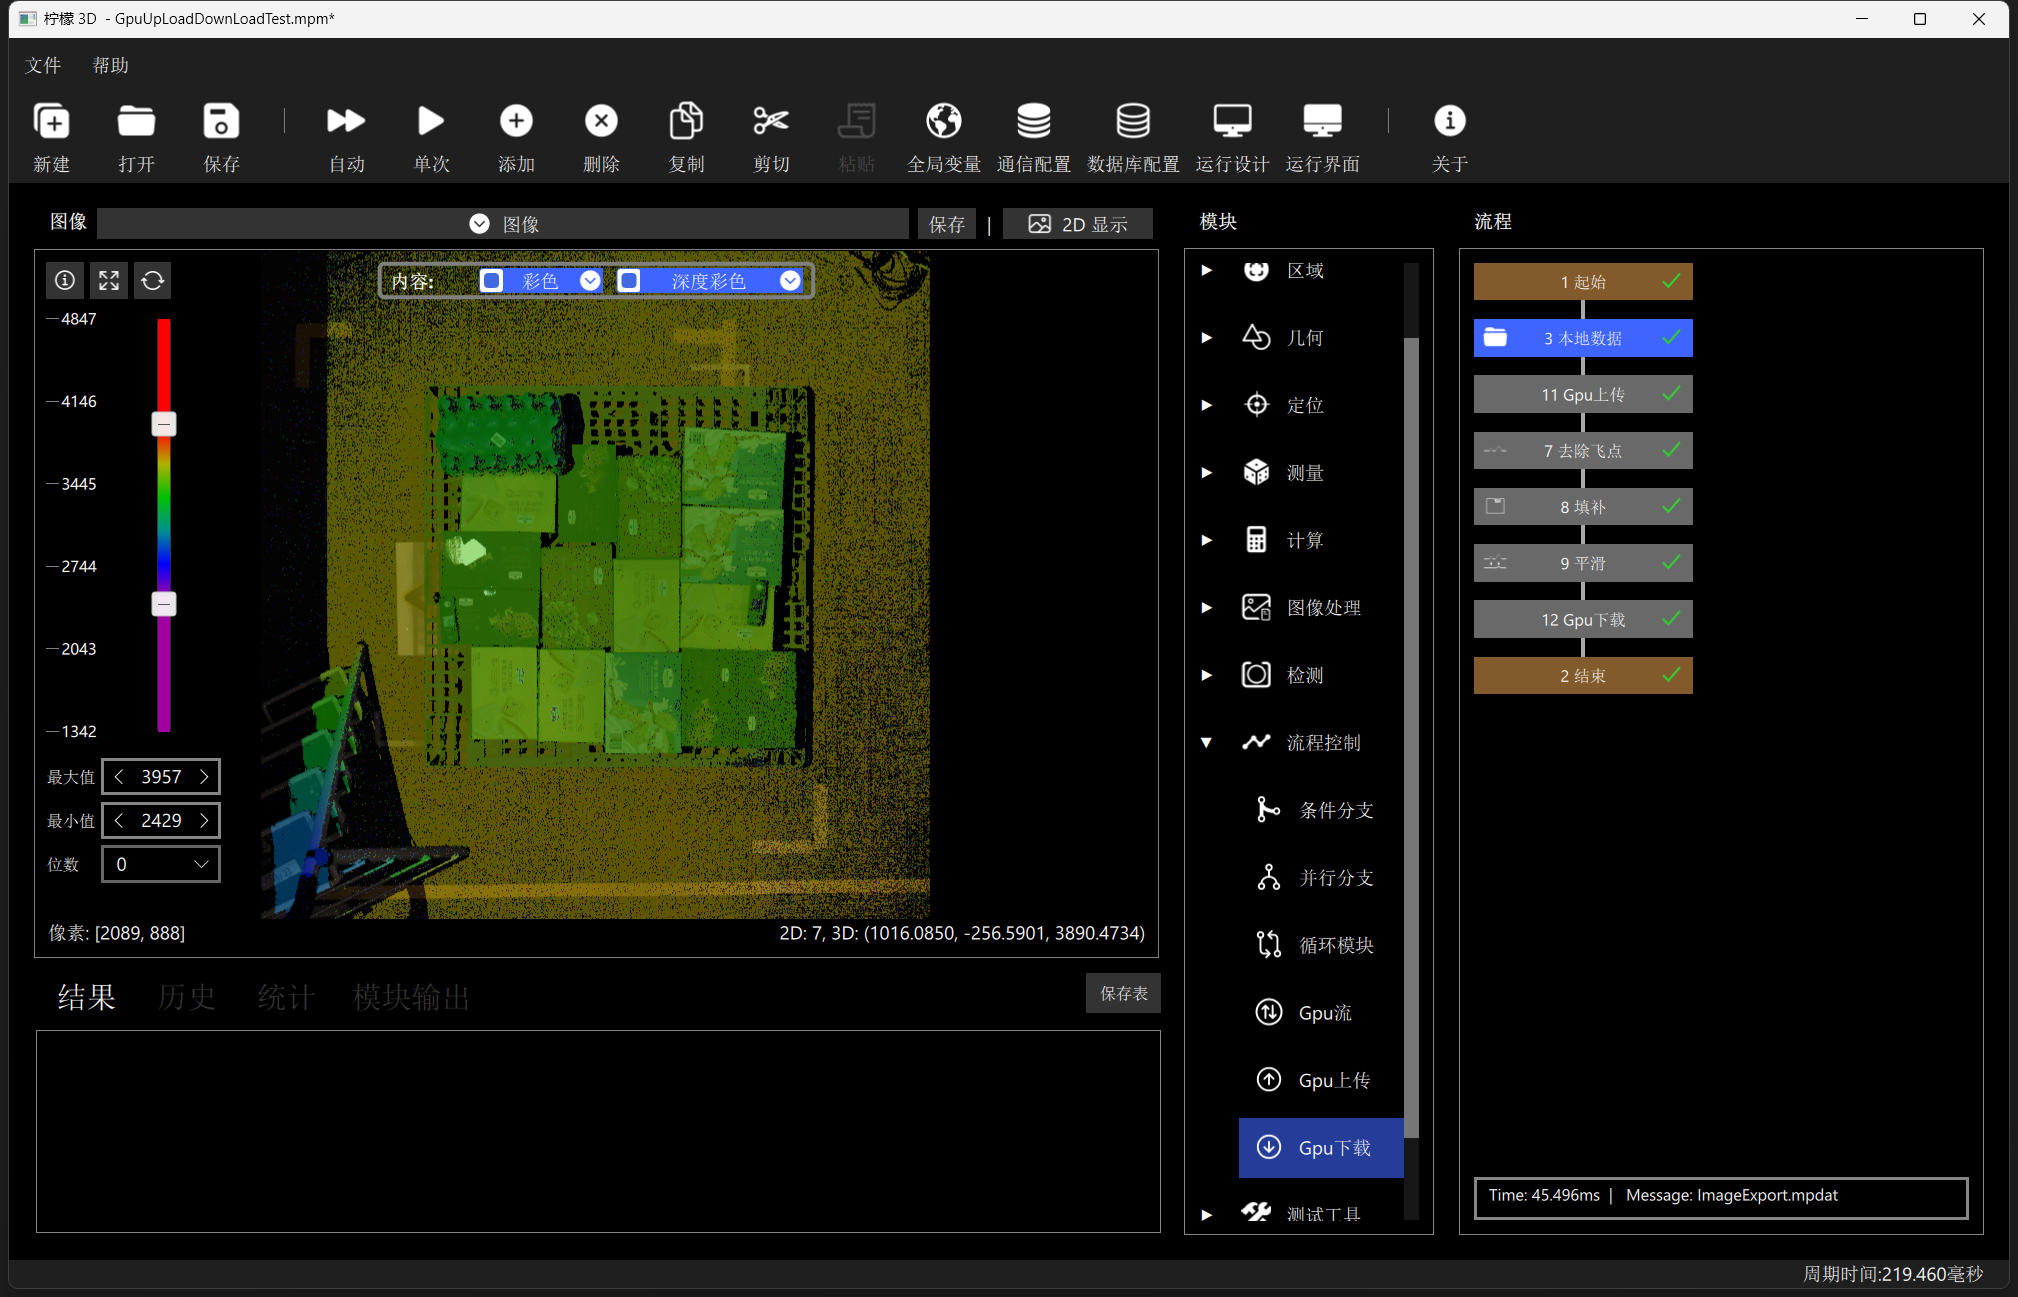Click the 剪切 (Cut) scissors icon
The height and width of the screenshot is (1297, 2018).
(x=771, y=121)
